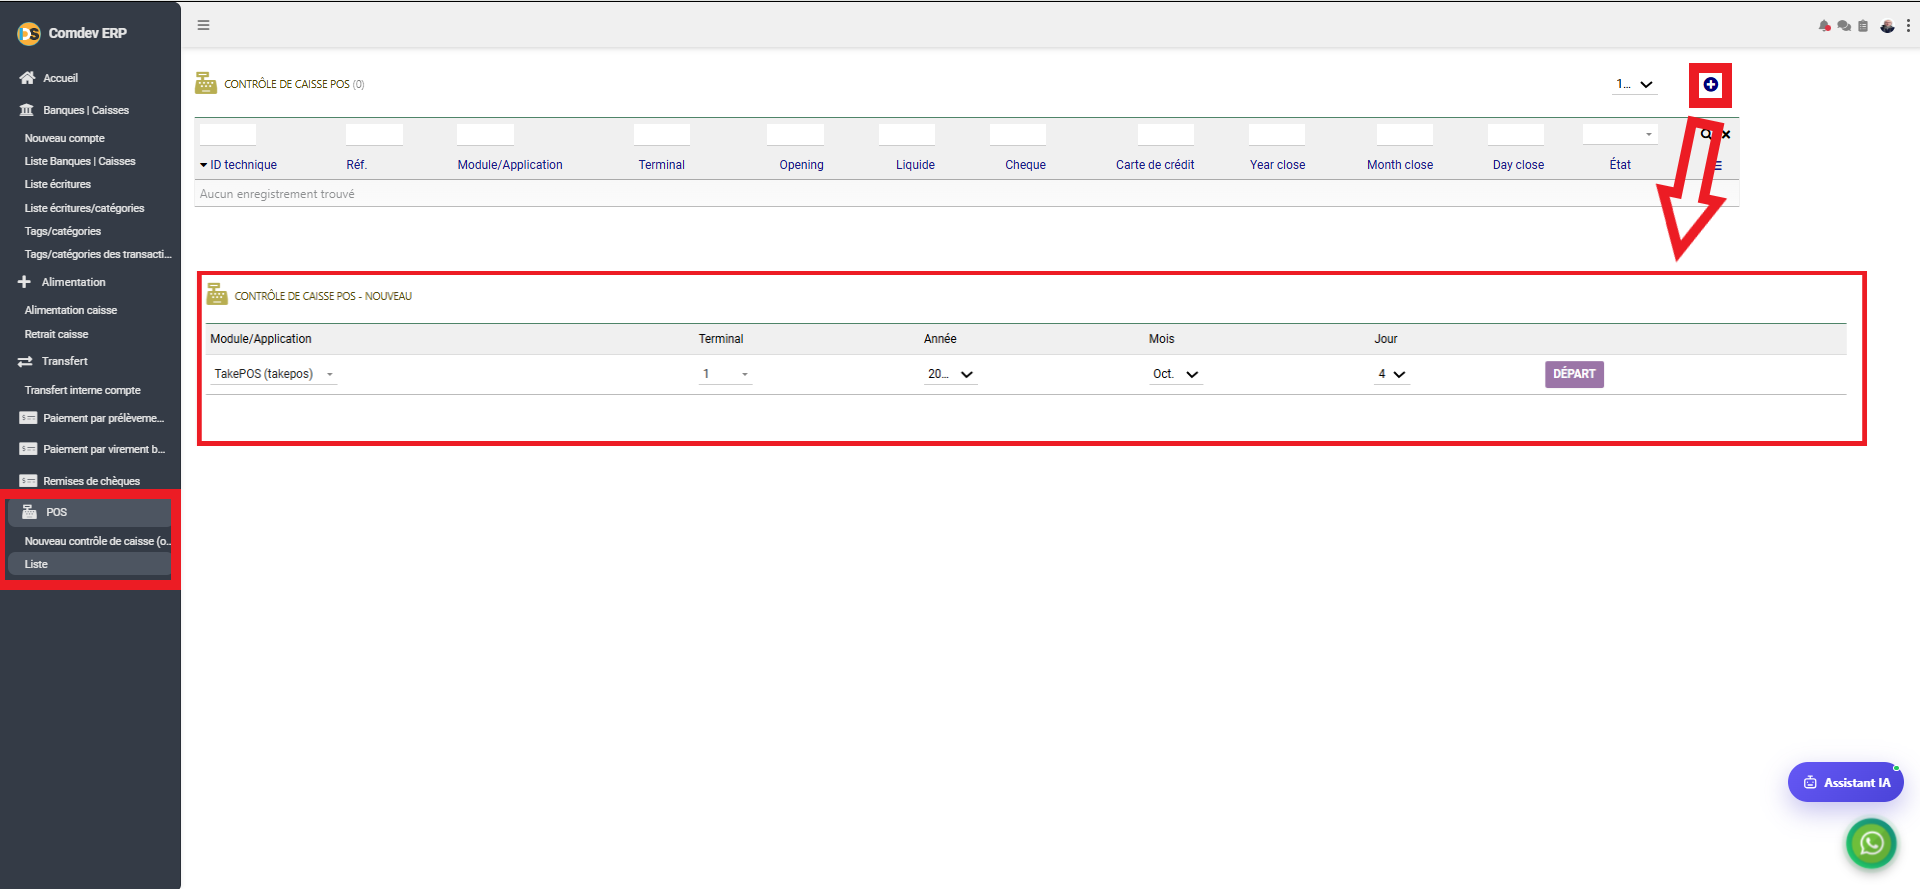Select Nouveau contrôle de caisse menu item
The height and width of the screenshot is (889, 1920).
tap(97, 541)
